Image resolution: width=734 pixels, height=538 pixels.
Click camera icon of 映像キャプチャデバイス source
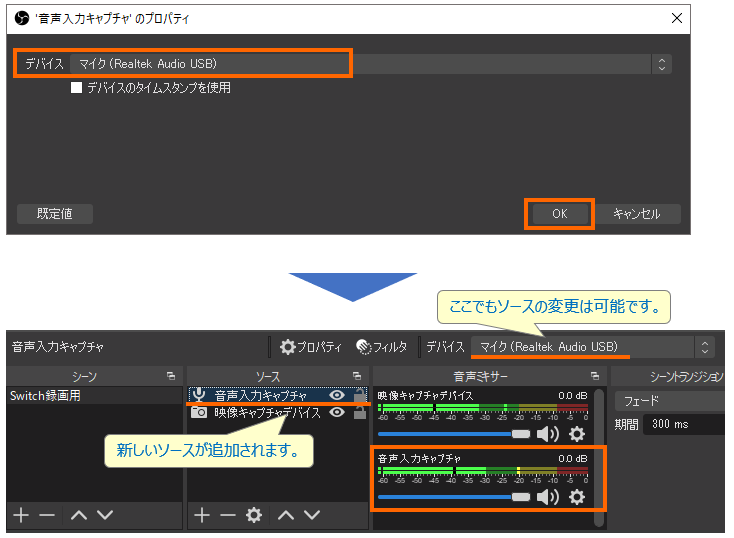(199, 413)
